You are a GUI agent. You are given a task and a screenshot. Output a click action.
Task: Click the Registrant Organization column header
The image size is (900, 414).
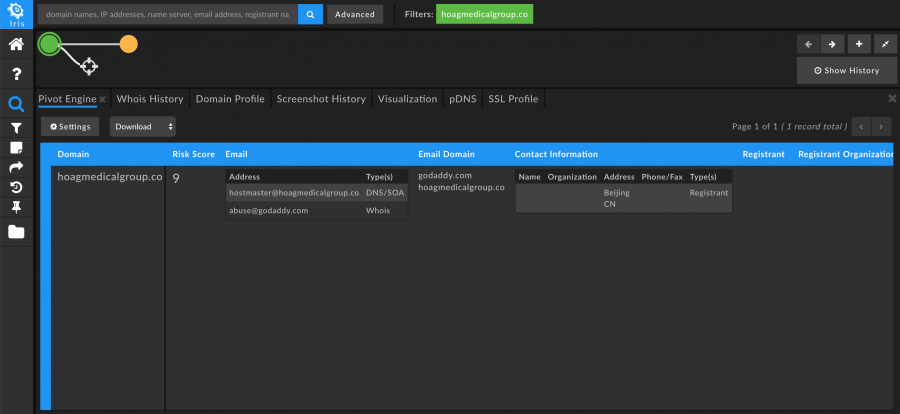click(845, 154)
